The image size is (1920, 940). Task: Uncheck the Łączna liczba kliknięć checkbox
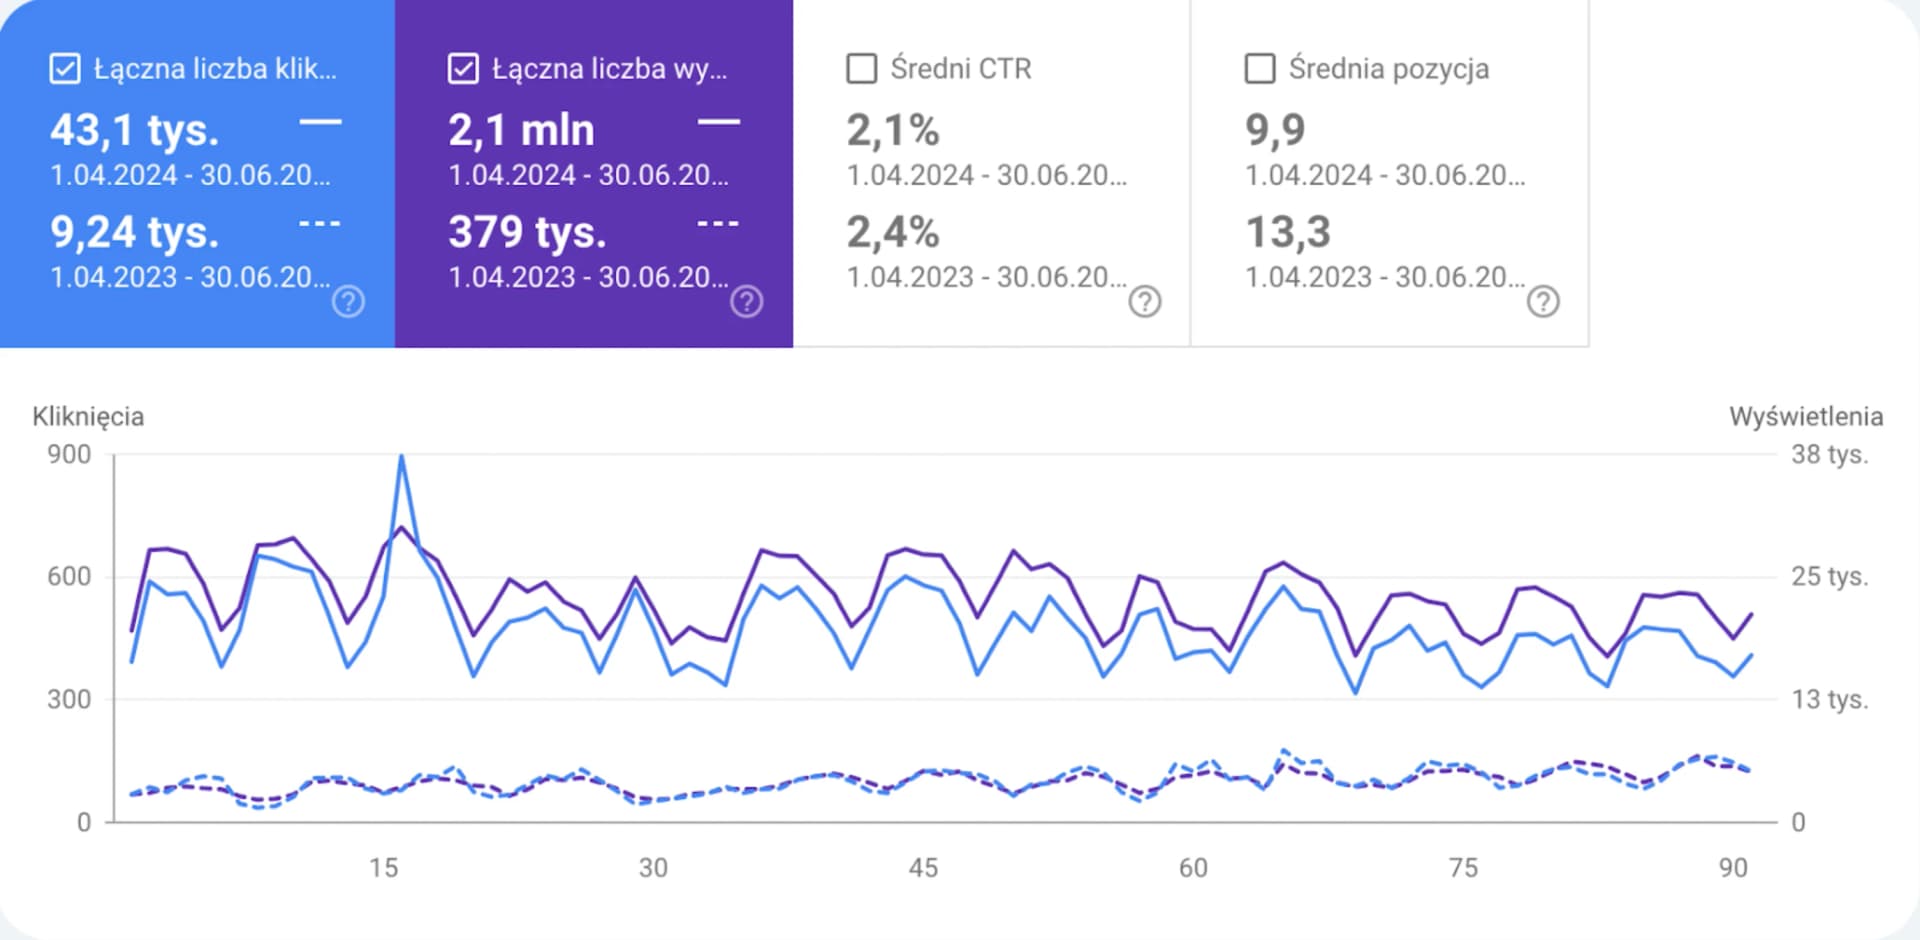[65, 69]
